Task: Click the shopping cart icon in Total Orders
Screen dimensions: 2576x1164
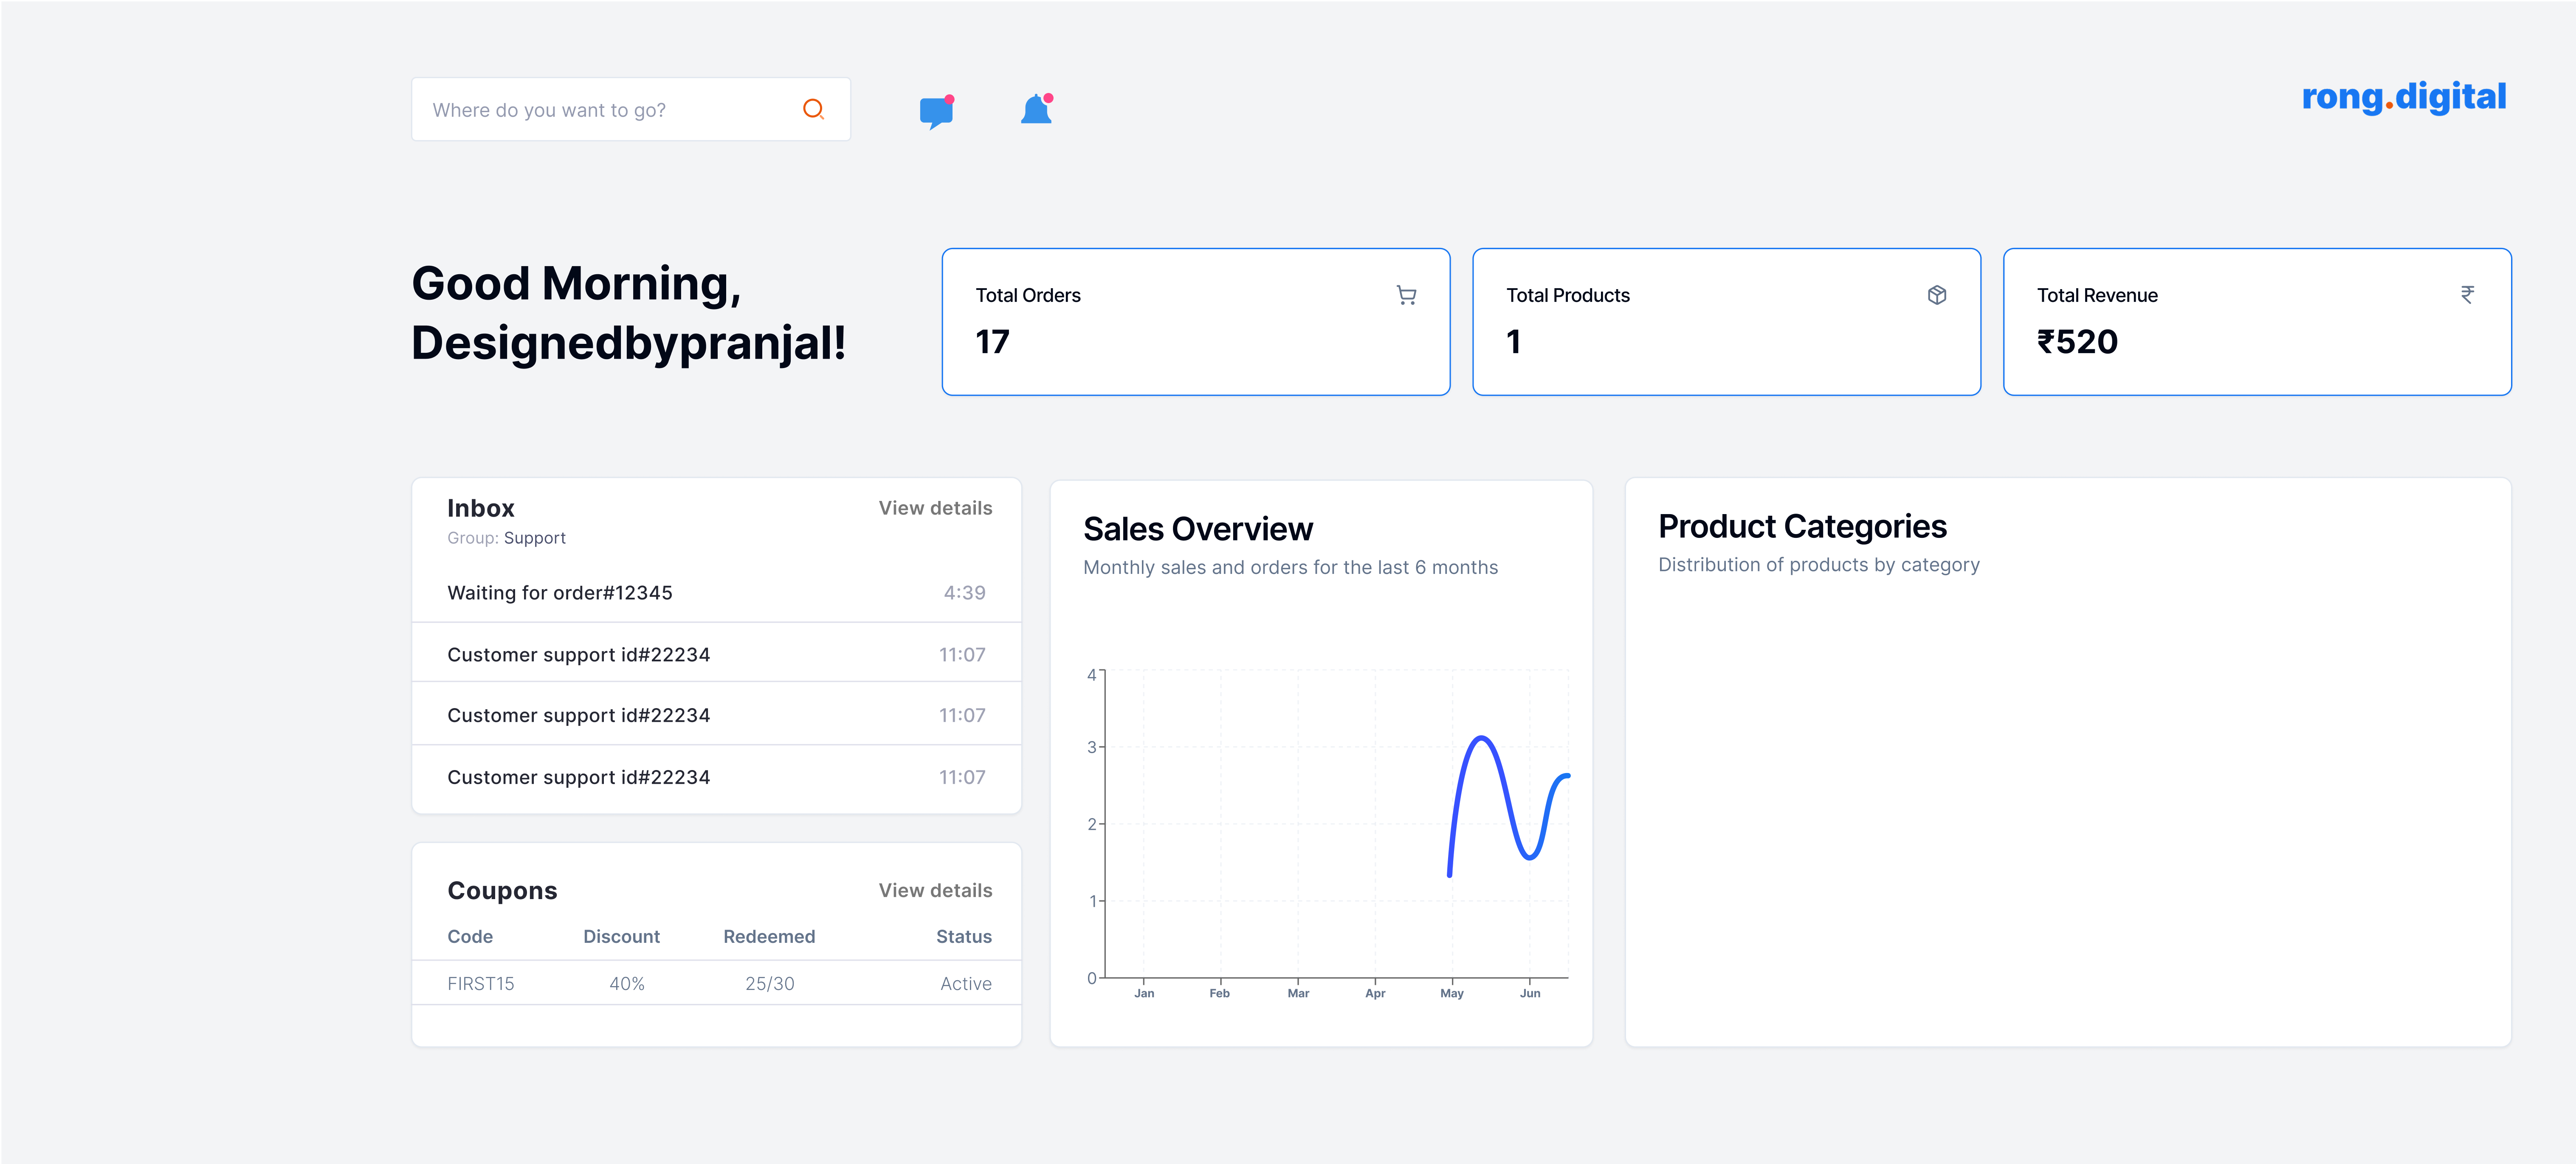Action: [x=1406, y=295]
